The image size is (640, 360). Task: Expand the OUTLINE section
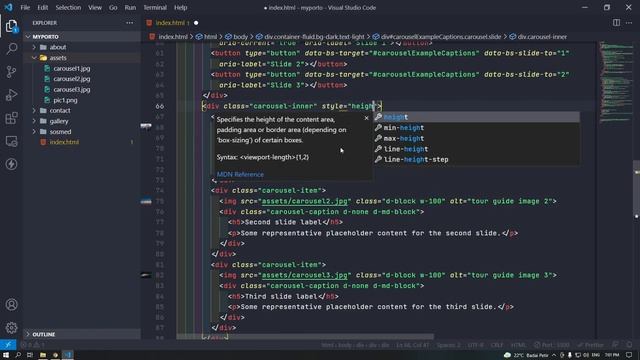coord(82,334)
